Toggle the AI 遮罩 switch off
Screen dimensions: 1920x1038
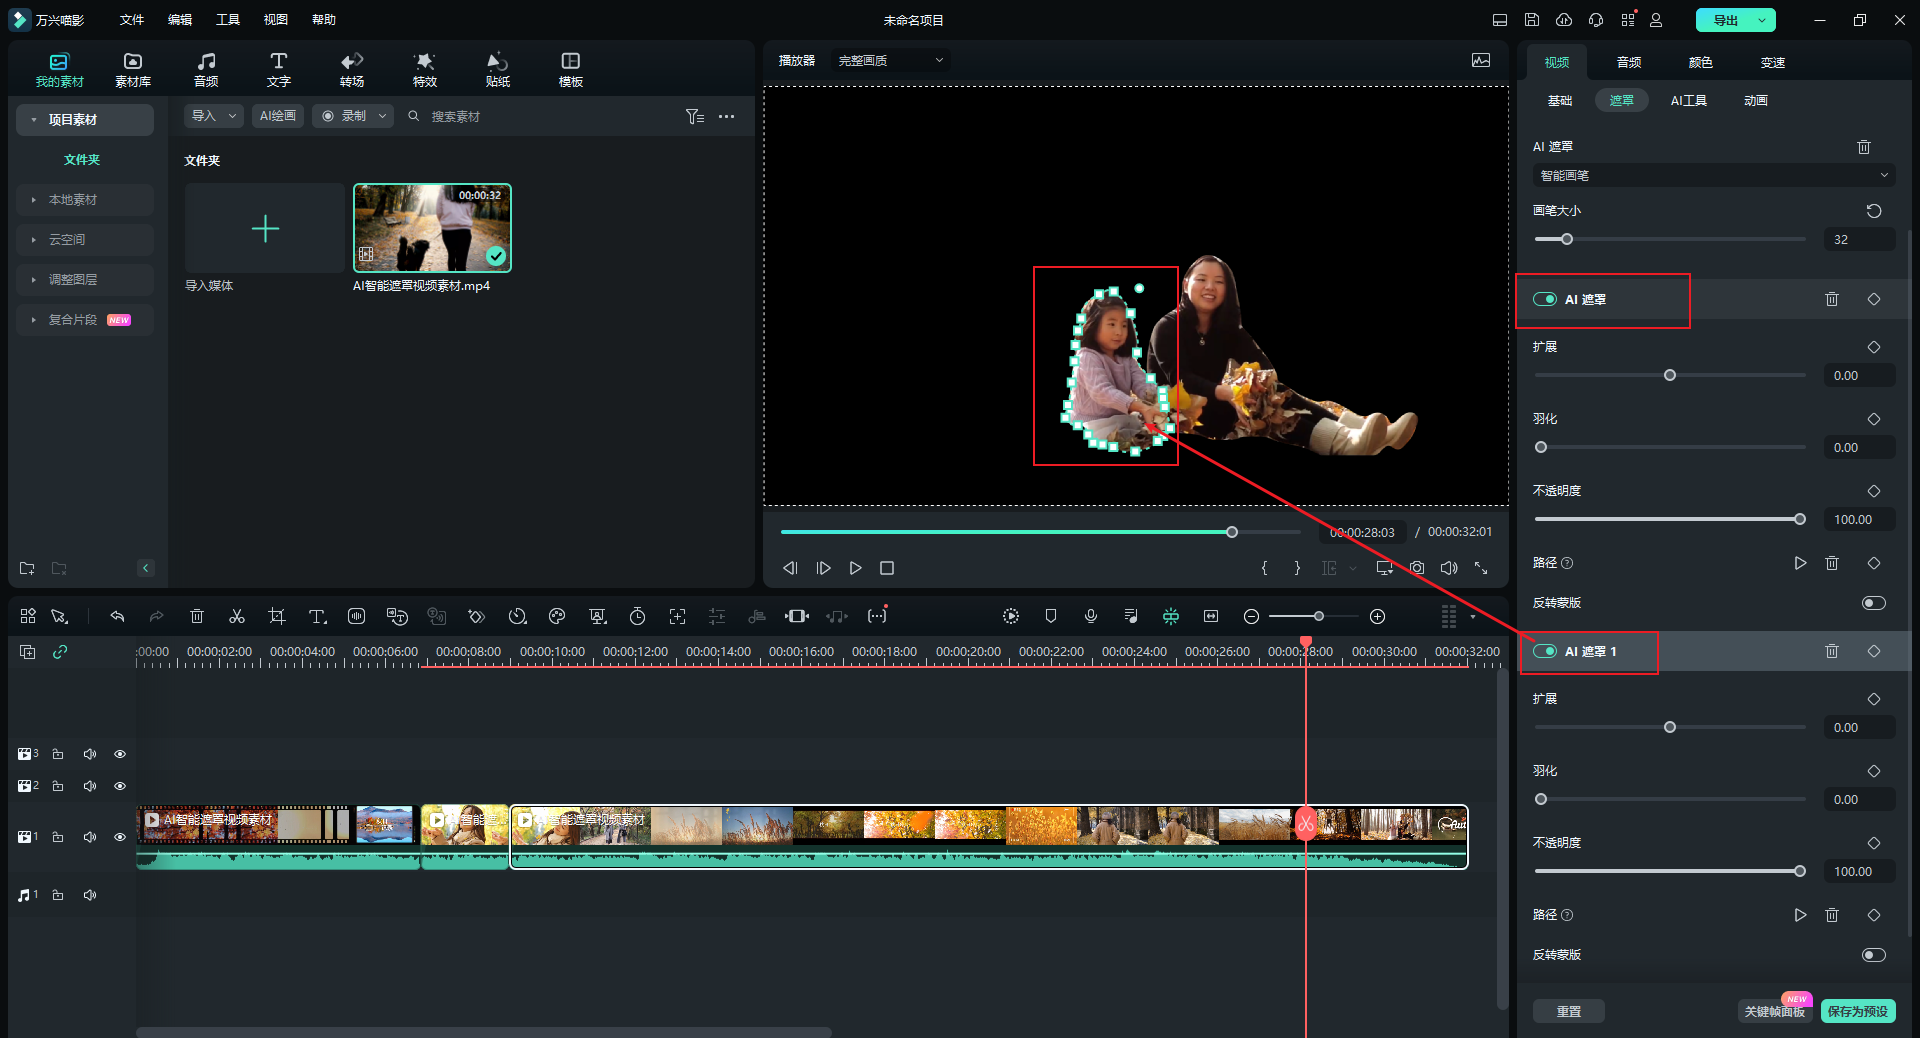click(1545, 299)
